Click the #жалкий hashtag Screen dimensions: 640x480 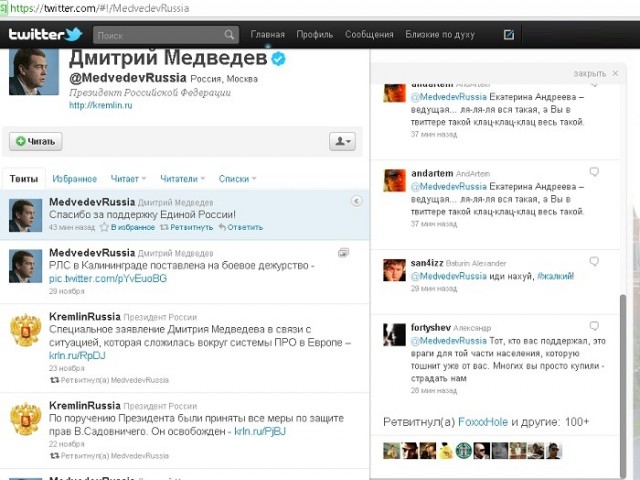[556, 276]
